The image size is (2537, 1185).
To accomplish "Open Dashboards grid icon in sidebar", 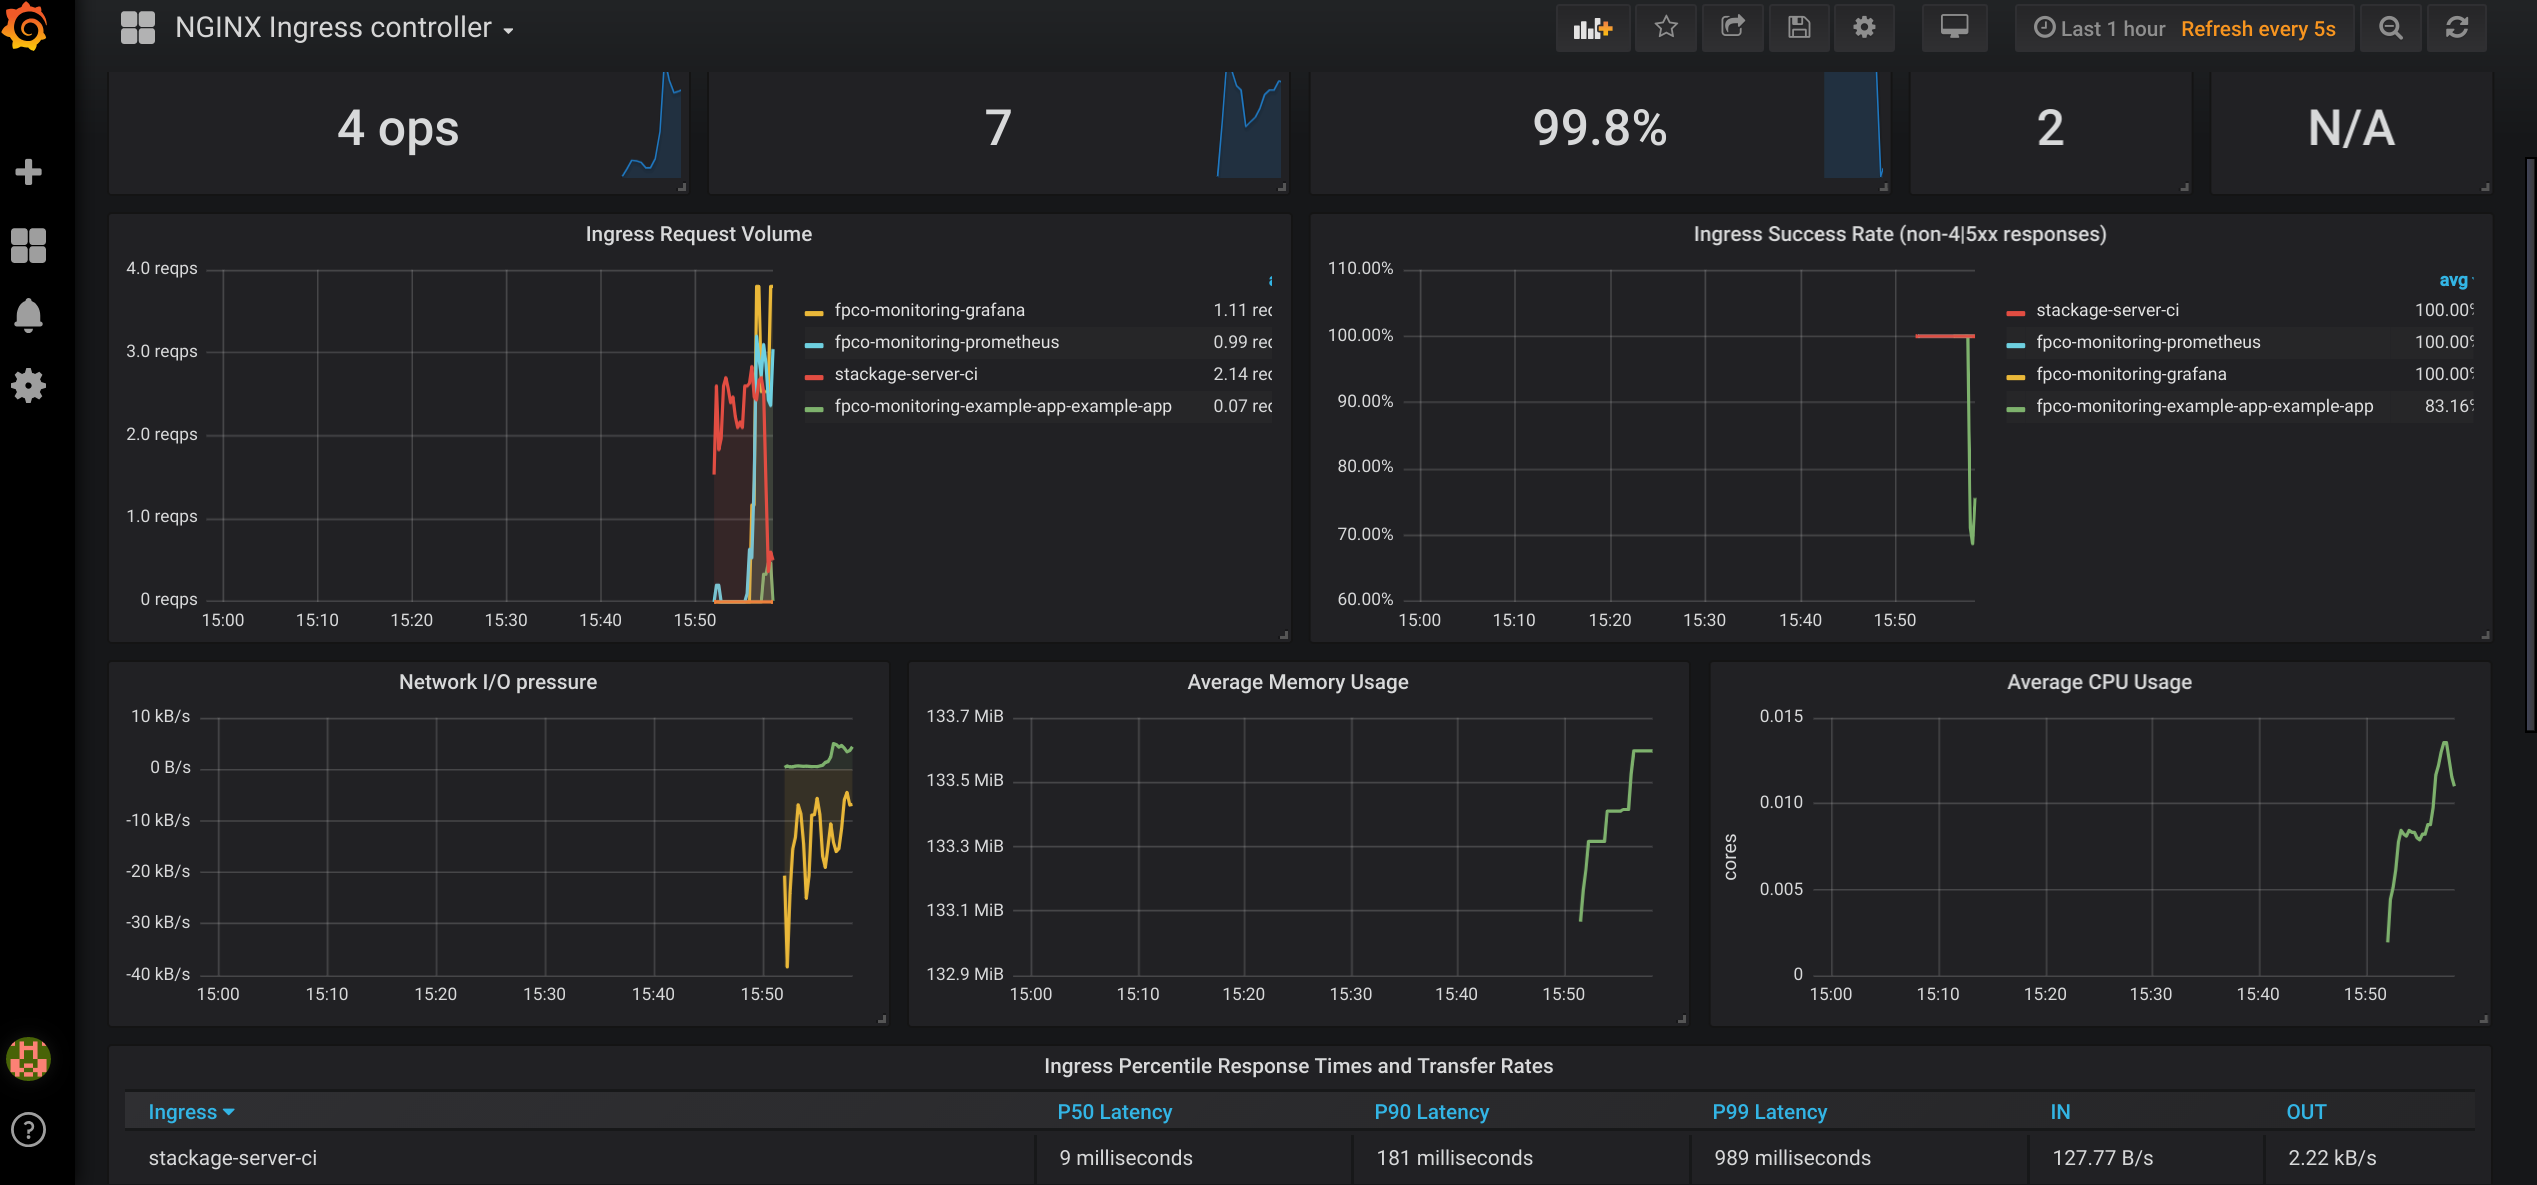I will [28, 245].
